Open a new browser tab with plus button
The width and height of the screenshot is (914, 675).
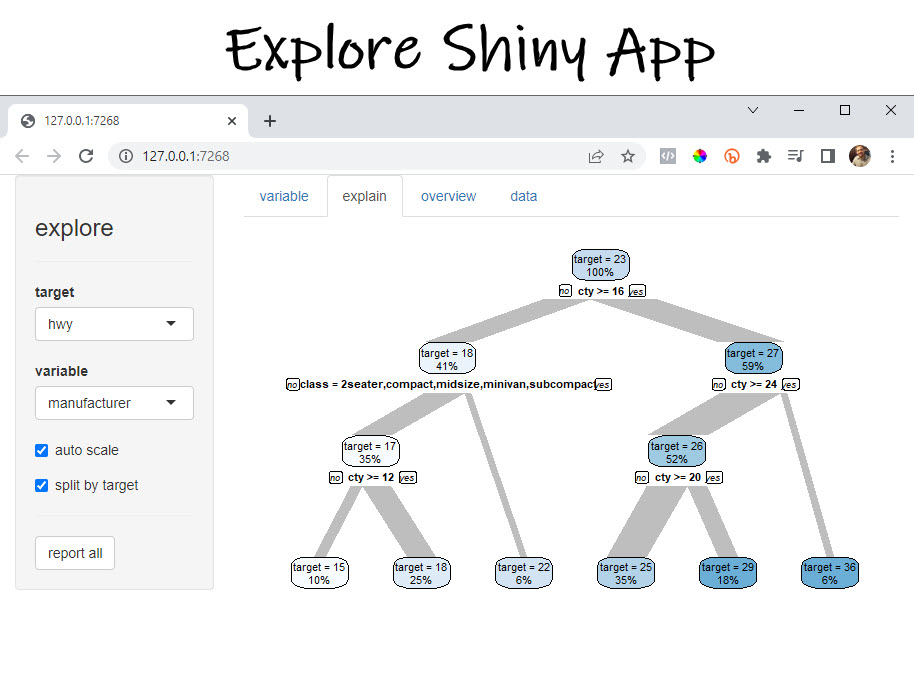[x=268, y=120]
